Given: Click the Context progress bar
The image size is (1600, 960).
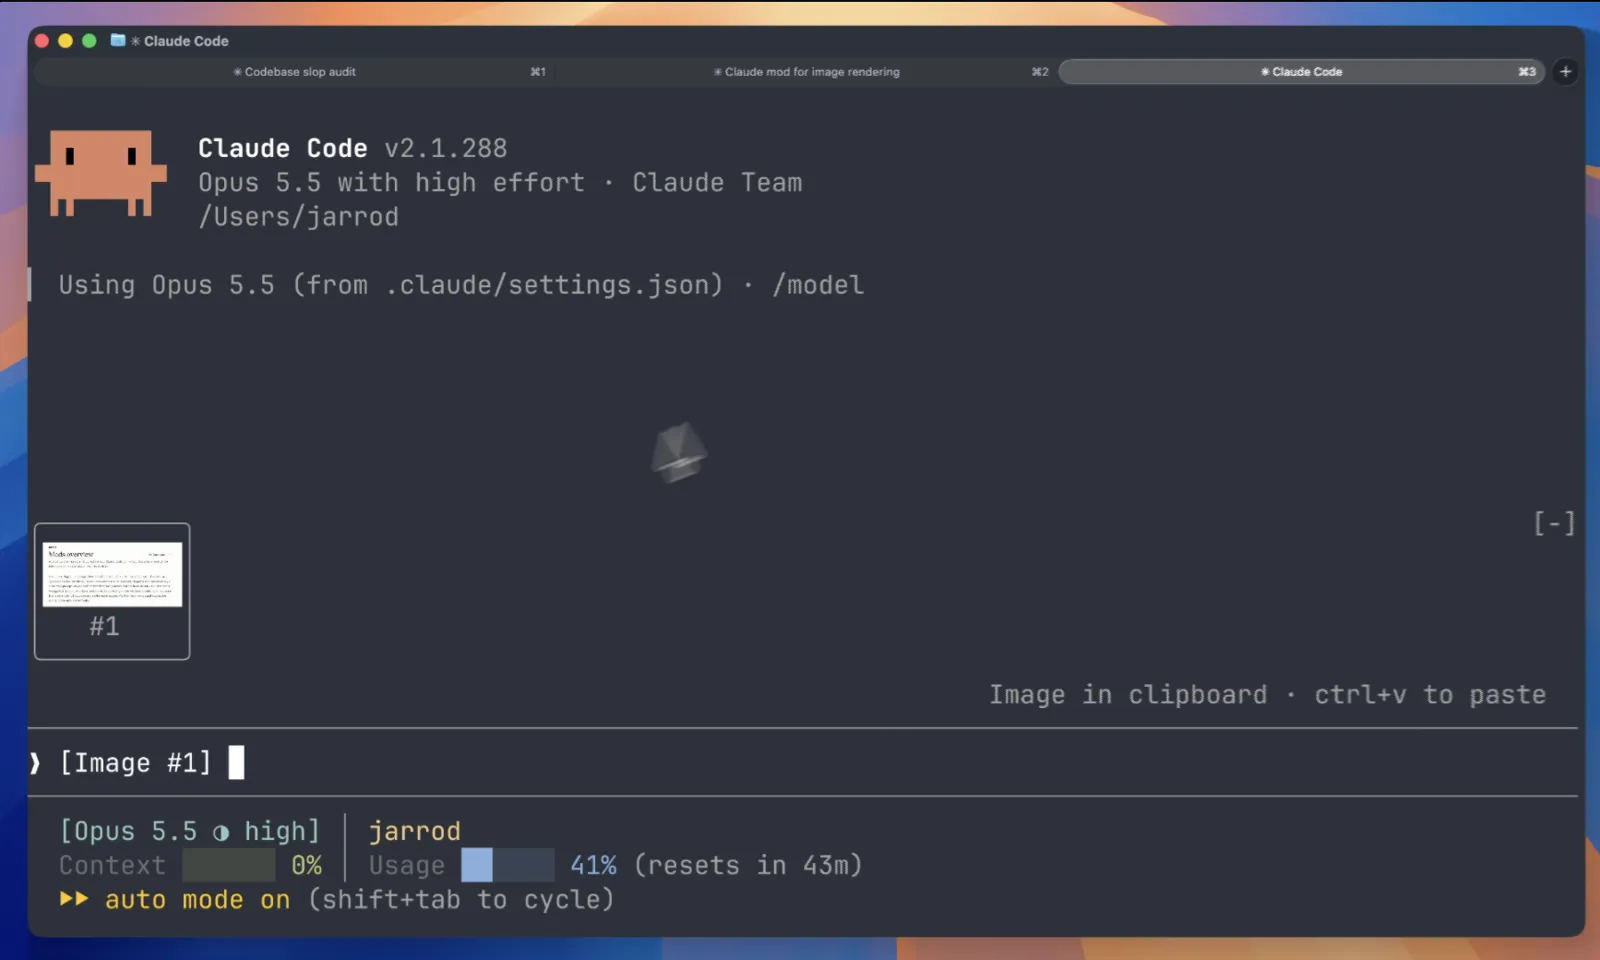Looking at the screenshot, I should click(x=228, y=865).
